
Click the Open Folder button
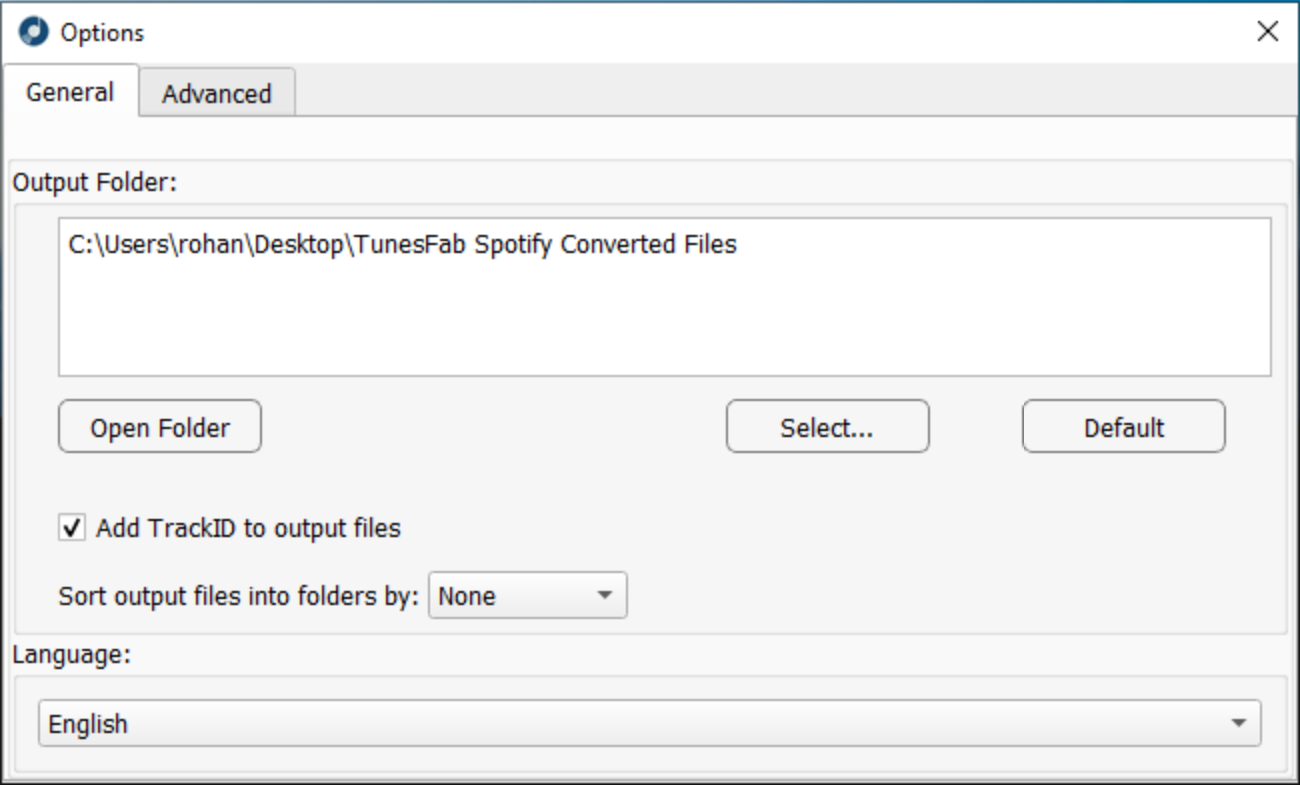[160, 427]
